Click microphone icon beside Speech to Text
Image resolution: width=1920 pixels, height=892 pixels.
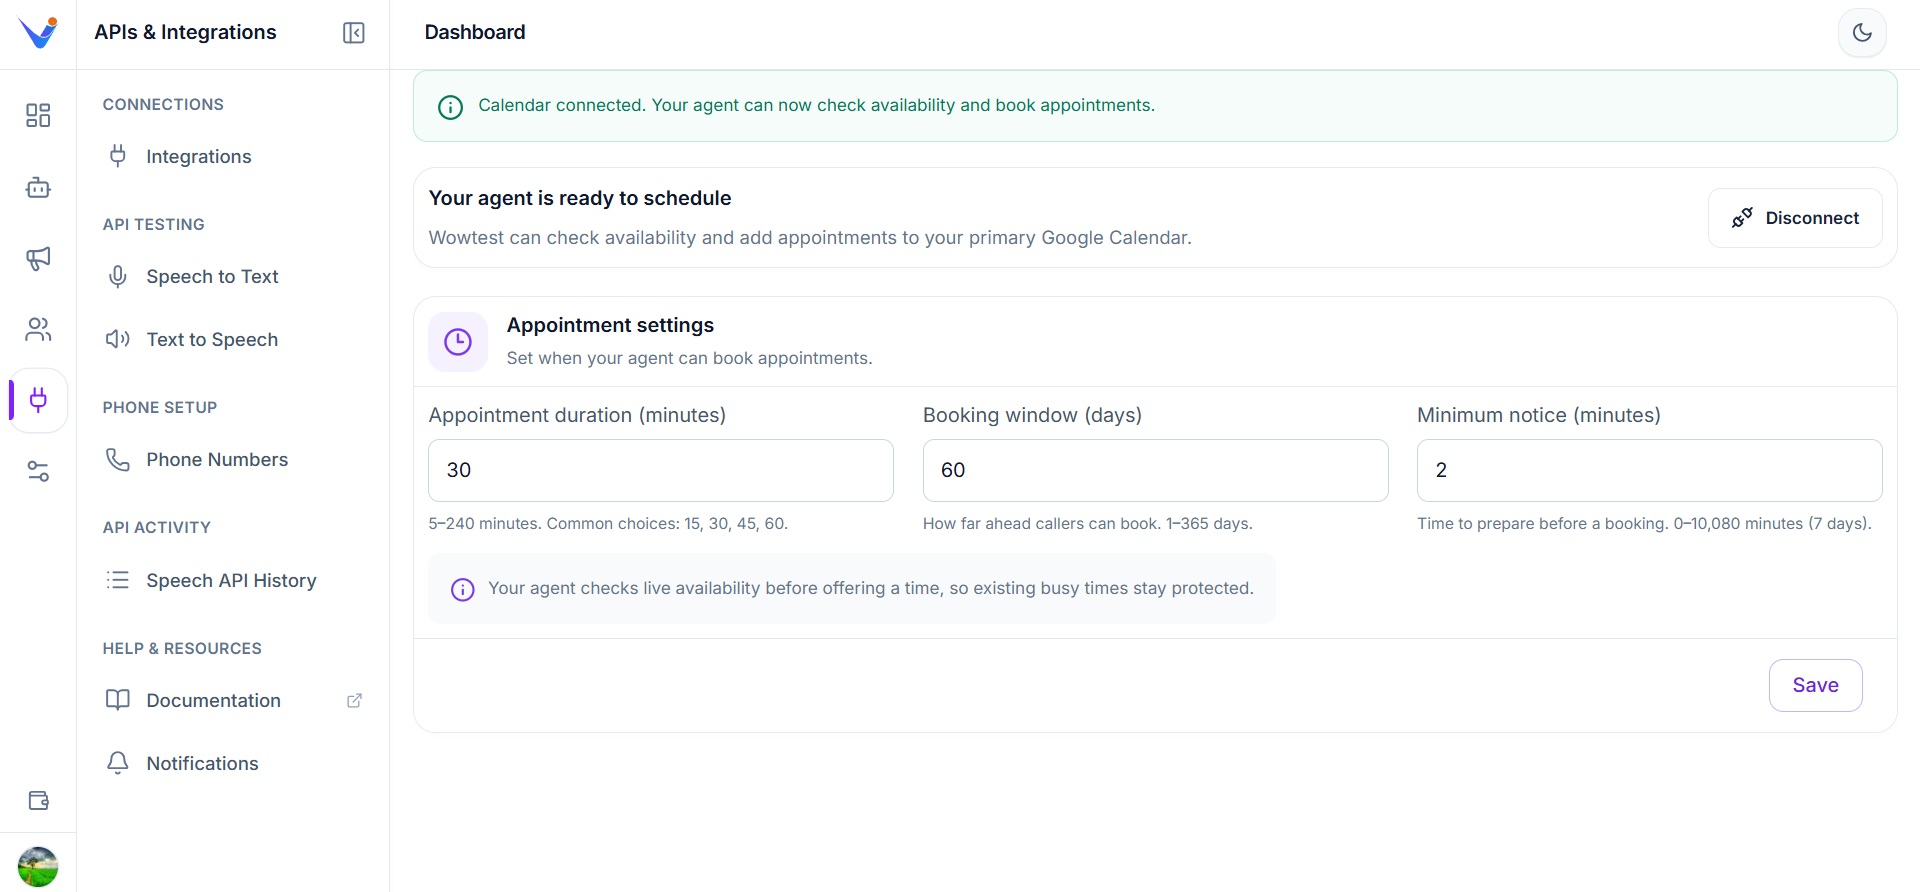(x=118, y=277)
